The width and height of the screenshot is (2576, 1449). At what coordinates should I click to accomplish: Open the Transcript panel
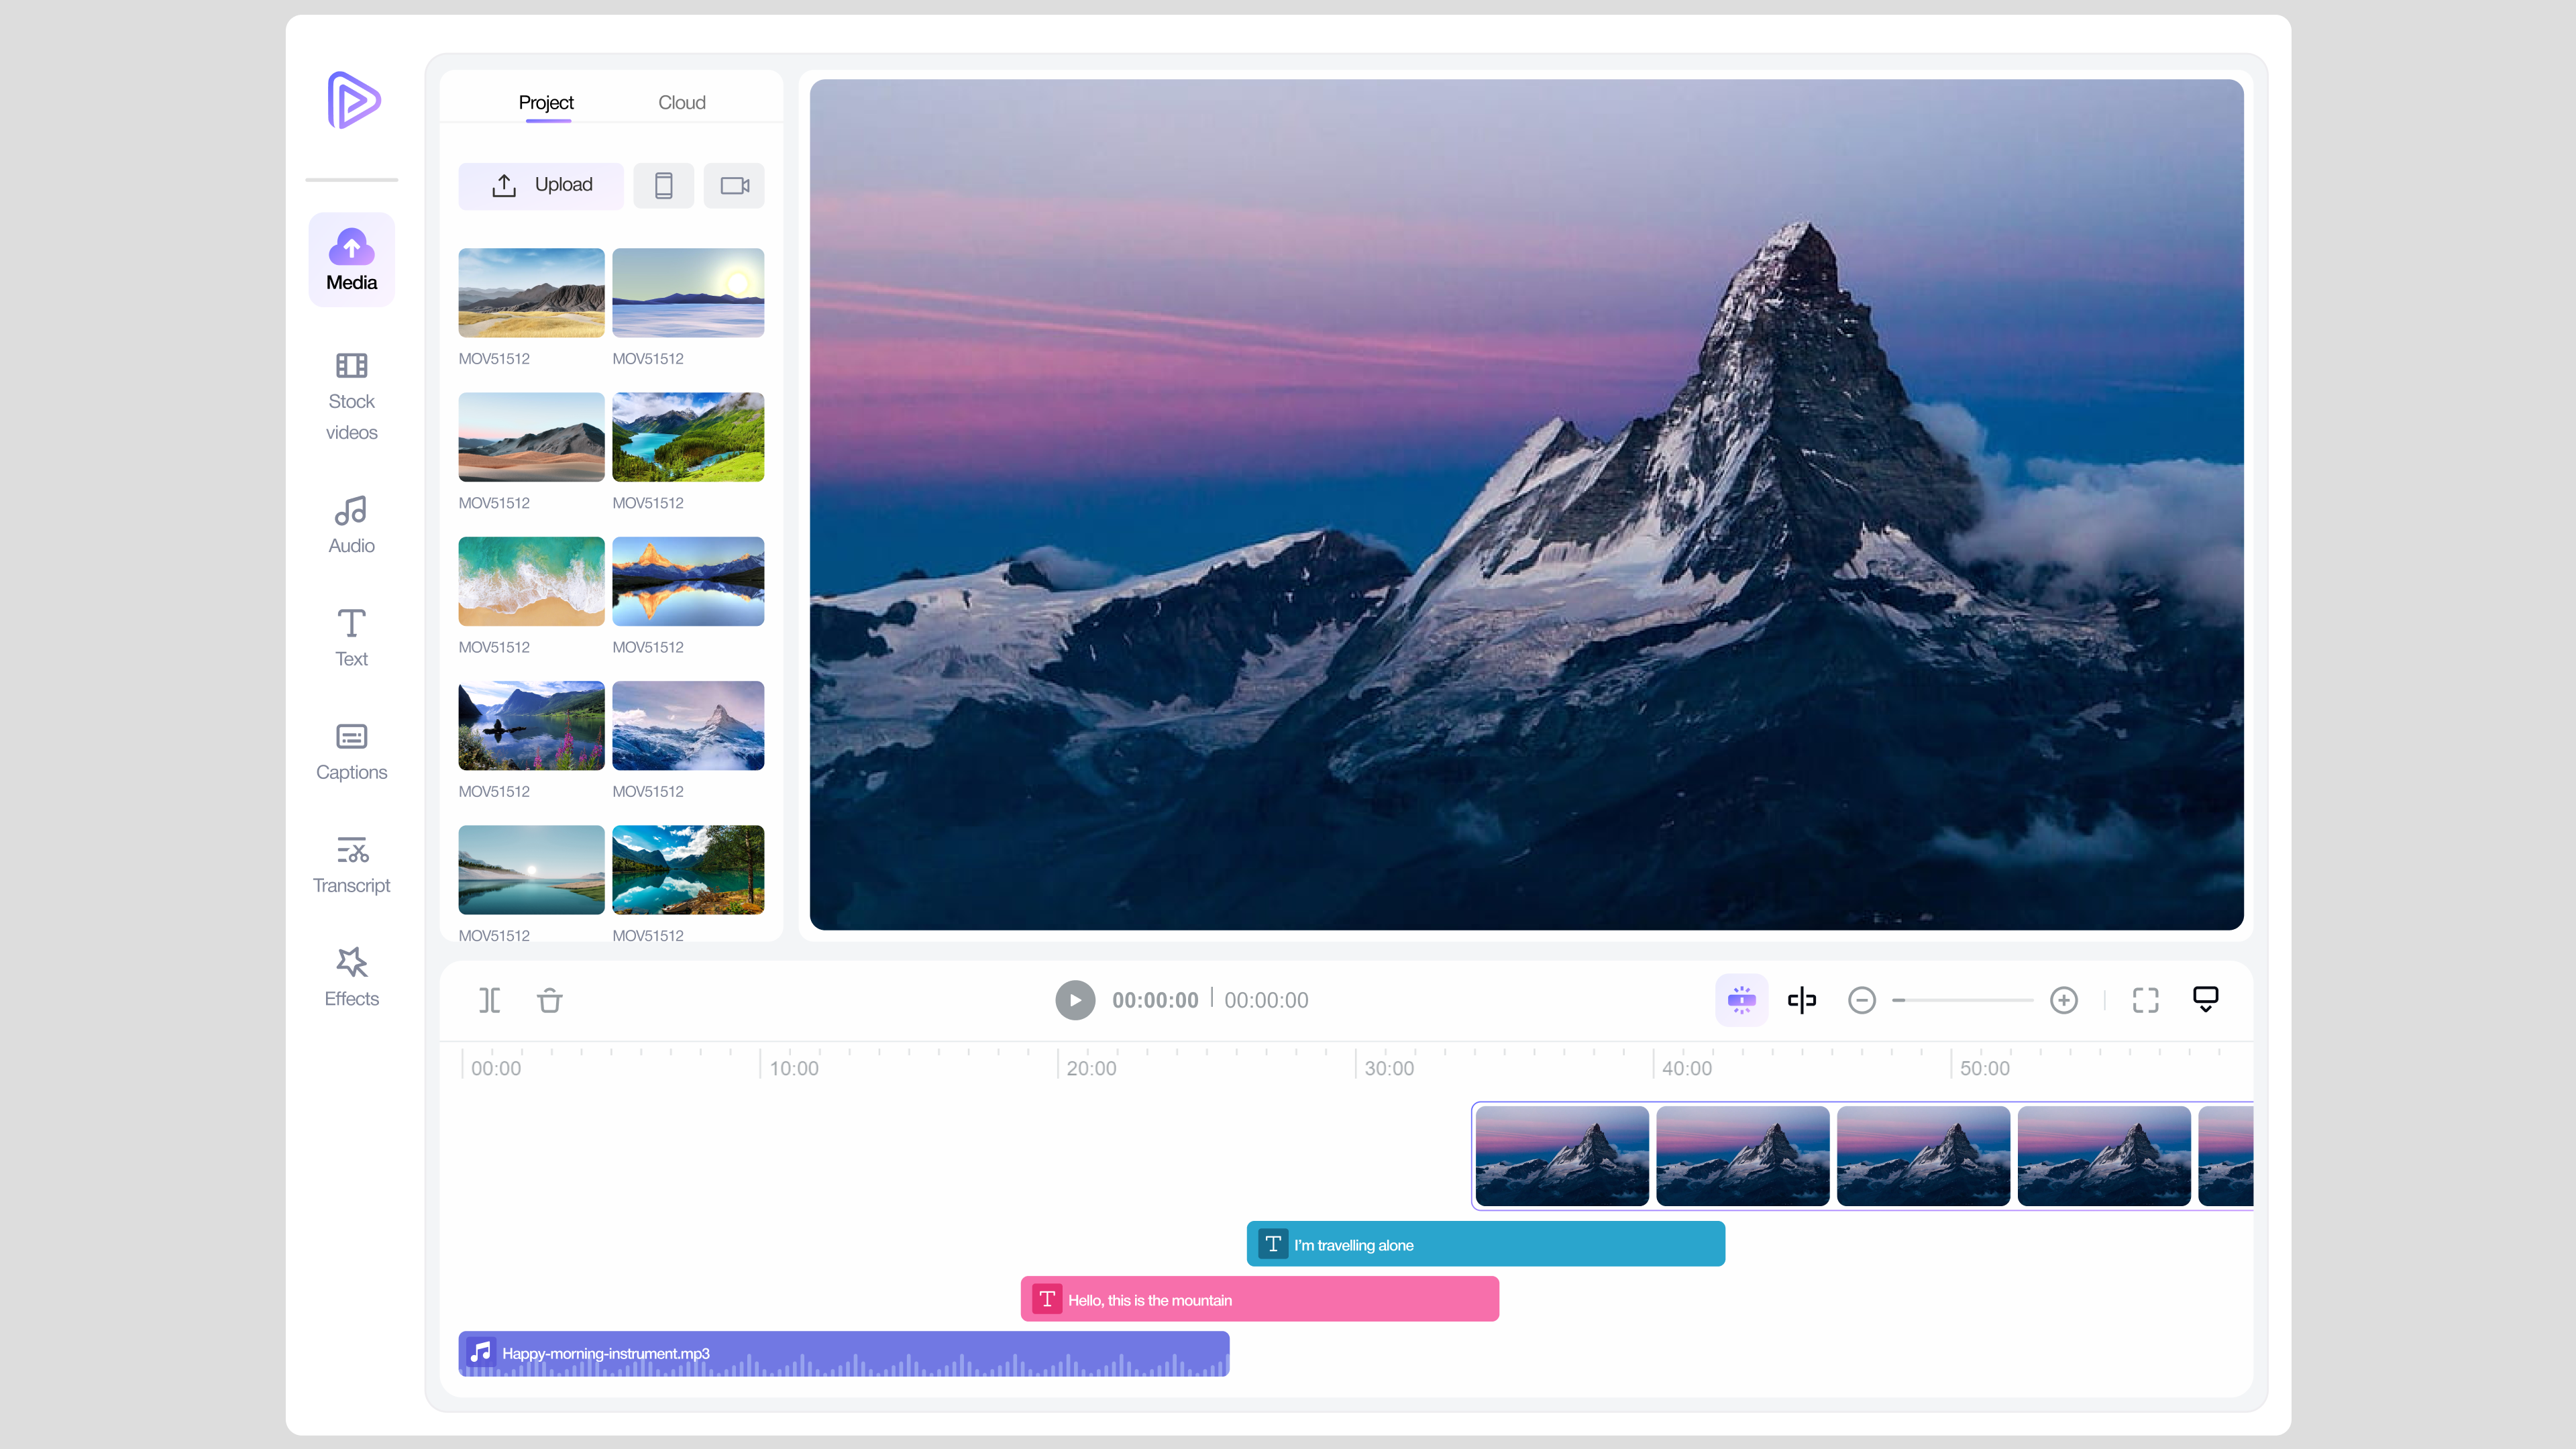point(351,865)
